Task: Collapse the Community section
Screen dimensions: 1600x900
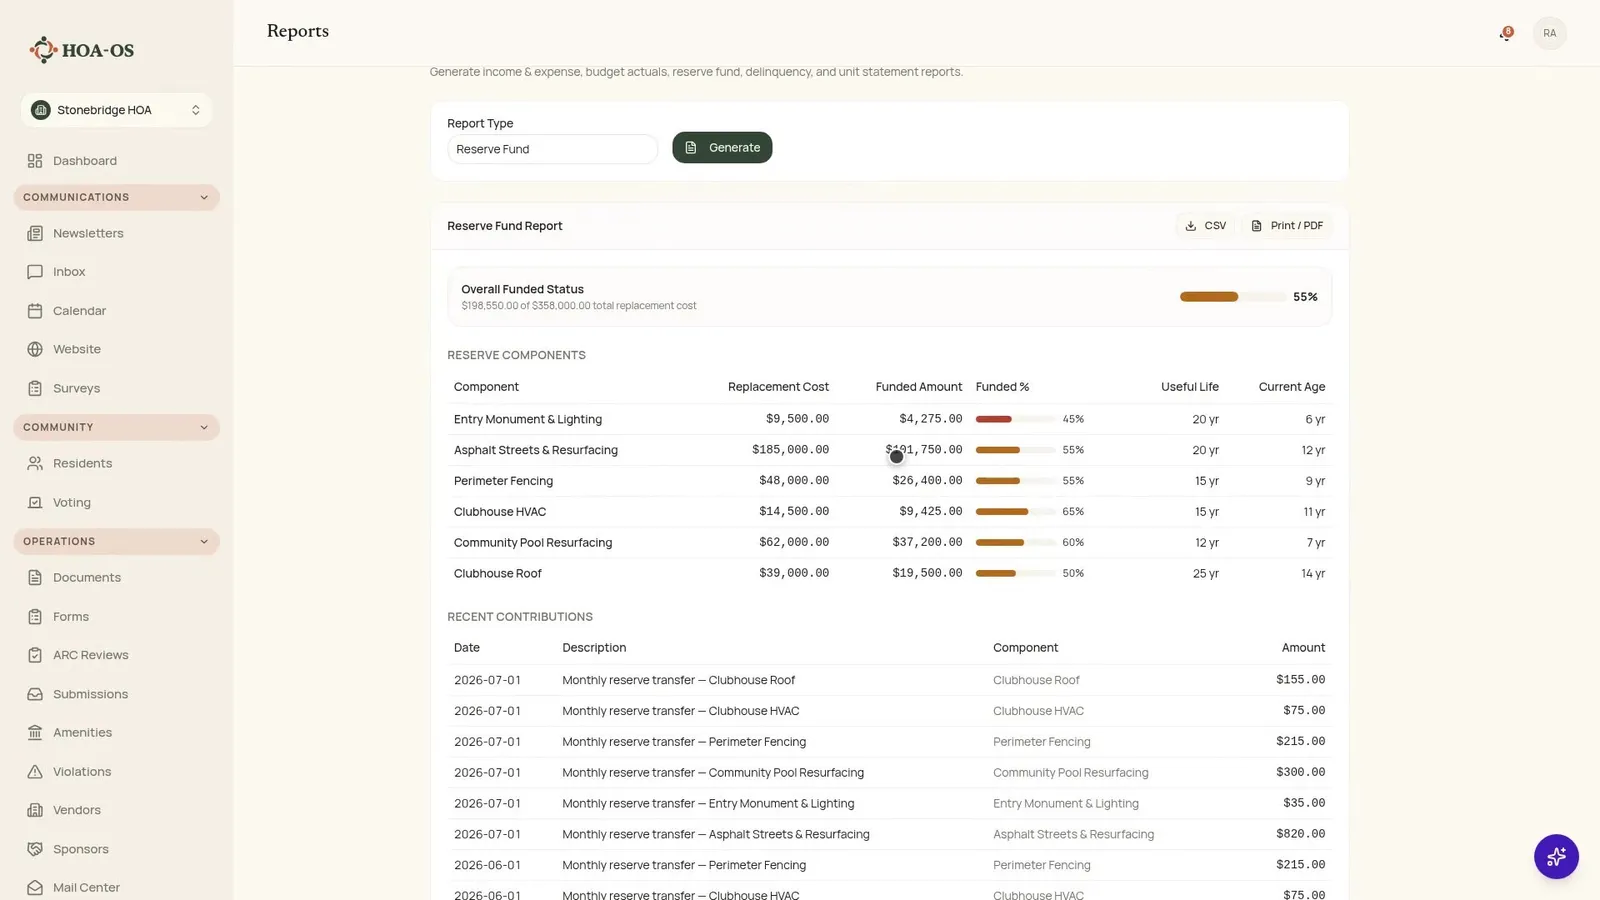Action: tap(116, 427)
